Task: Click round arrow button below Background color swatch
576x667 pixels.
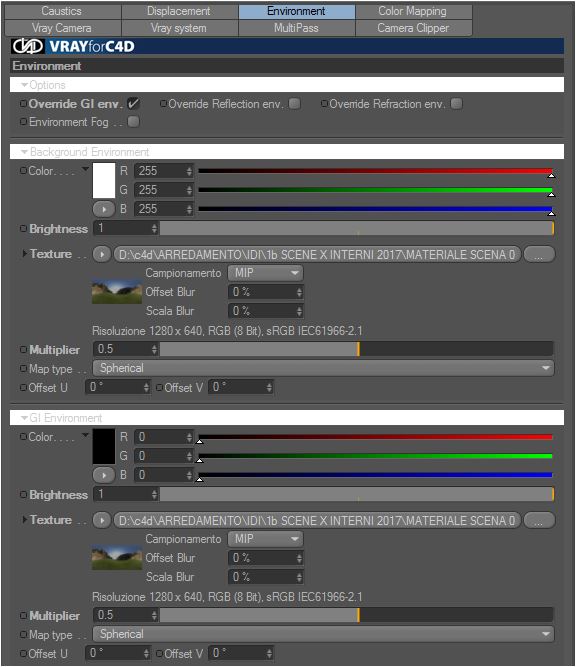Action: pos(104,209)
